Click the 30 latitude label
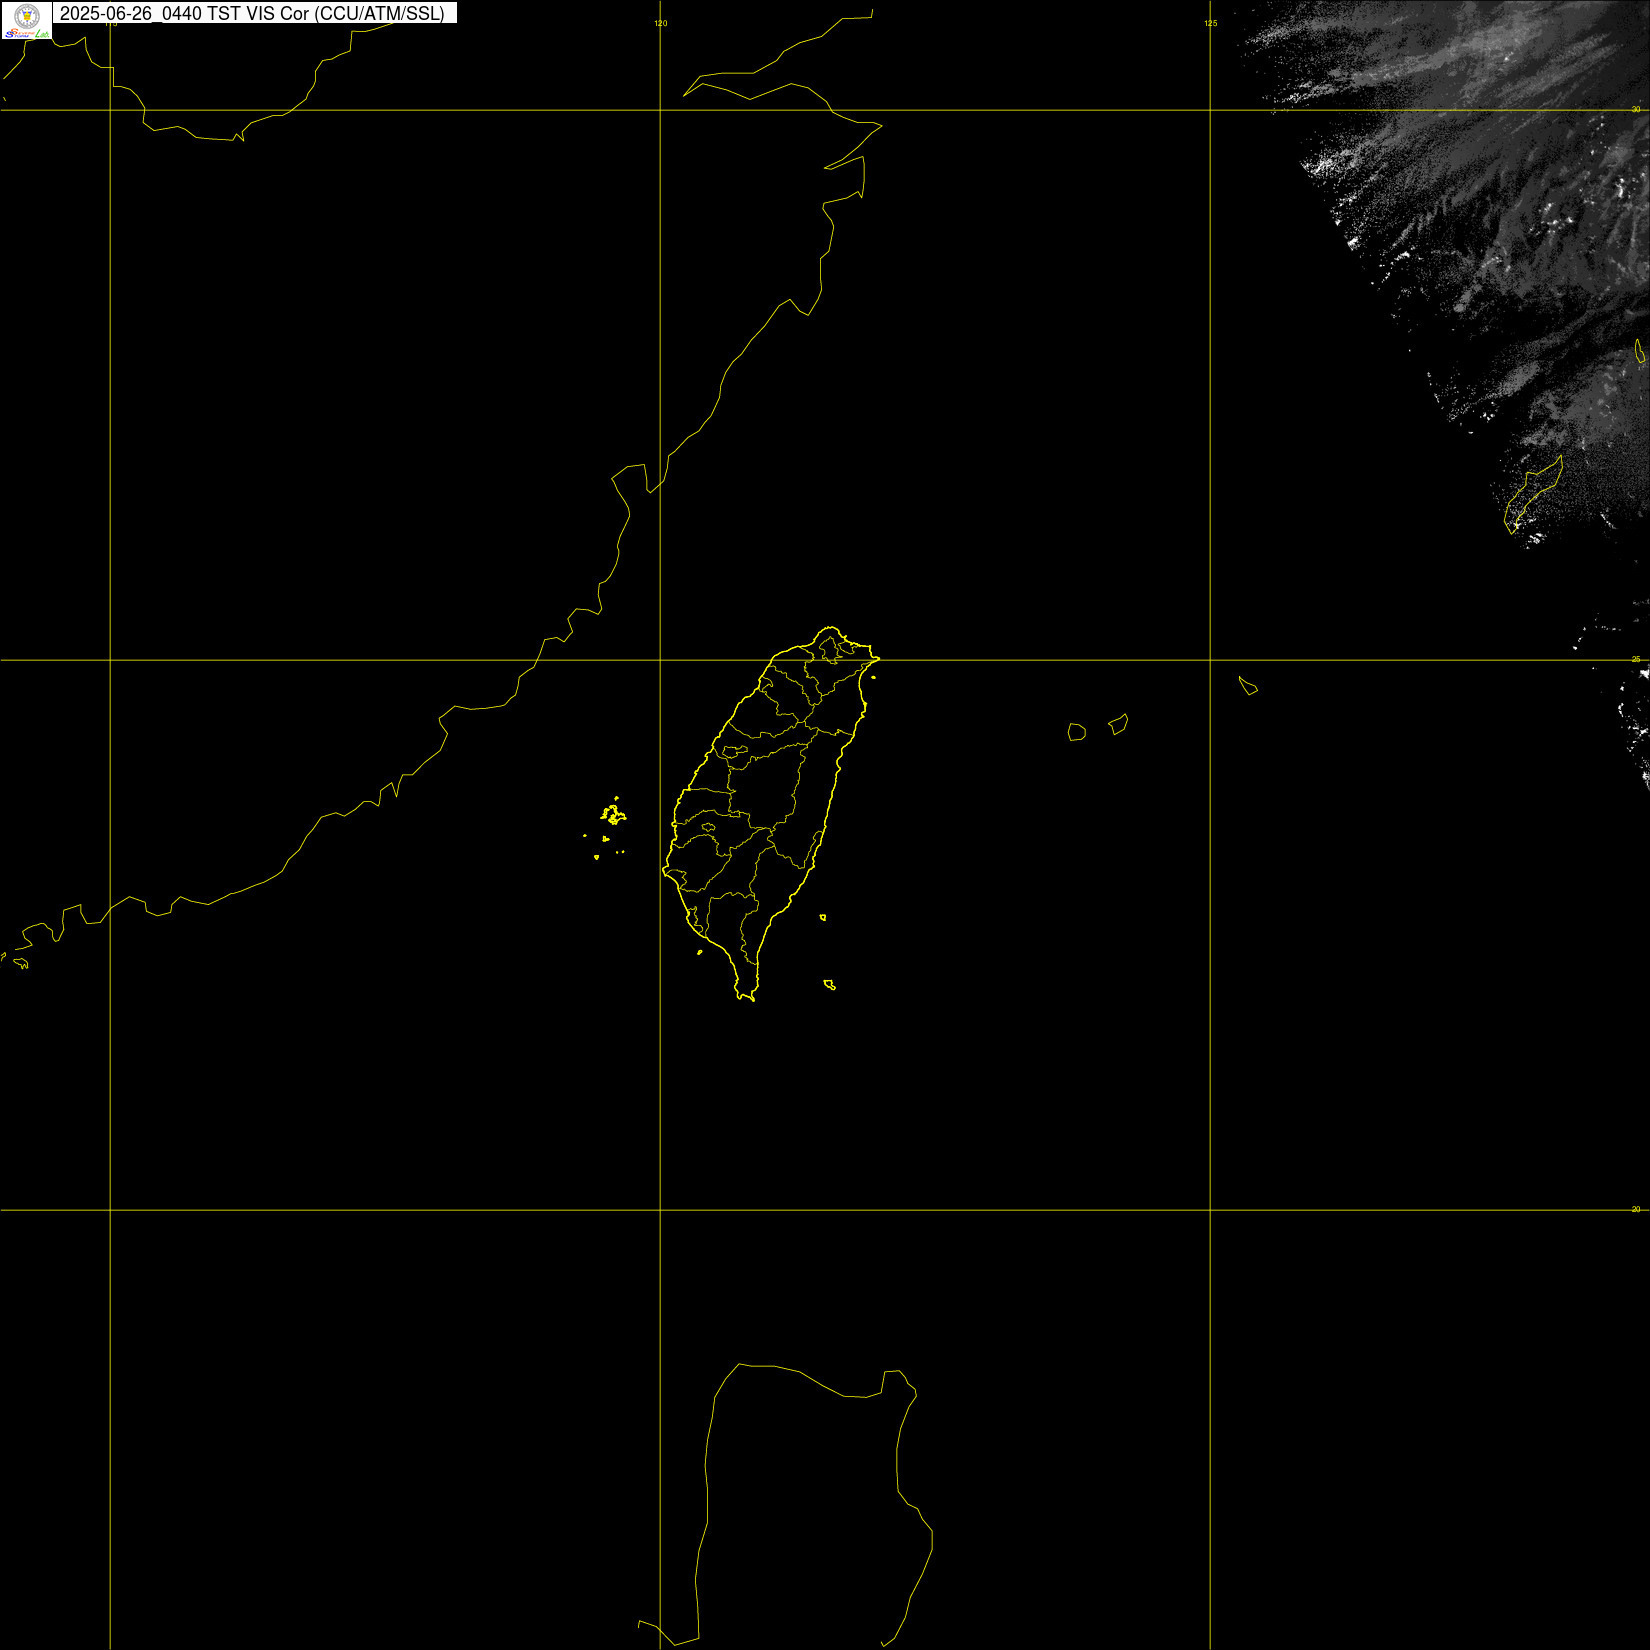The width and height of the screenshot is (1650, 1650). click(x=1636, y=109)
